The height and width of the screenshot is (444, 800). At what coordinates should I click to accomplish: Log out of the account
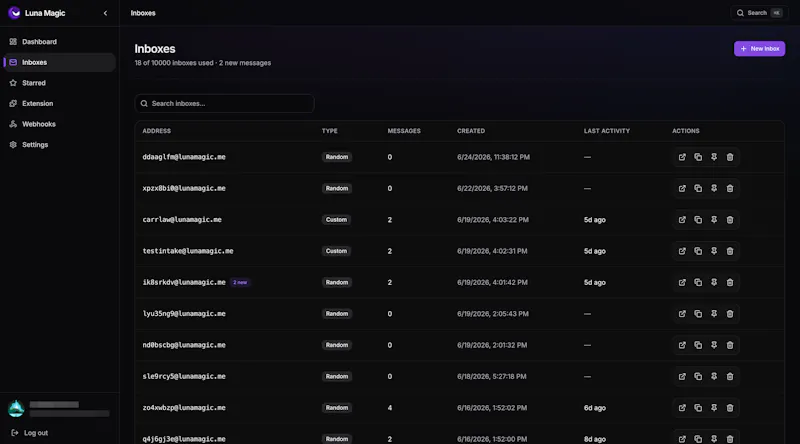coord(30,433)
